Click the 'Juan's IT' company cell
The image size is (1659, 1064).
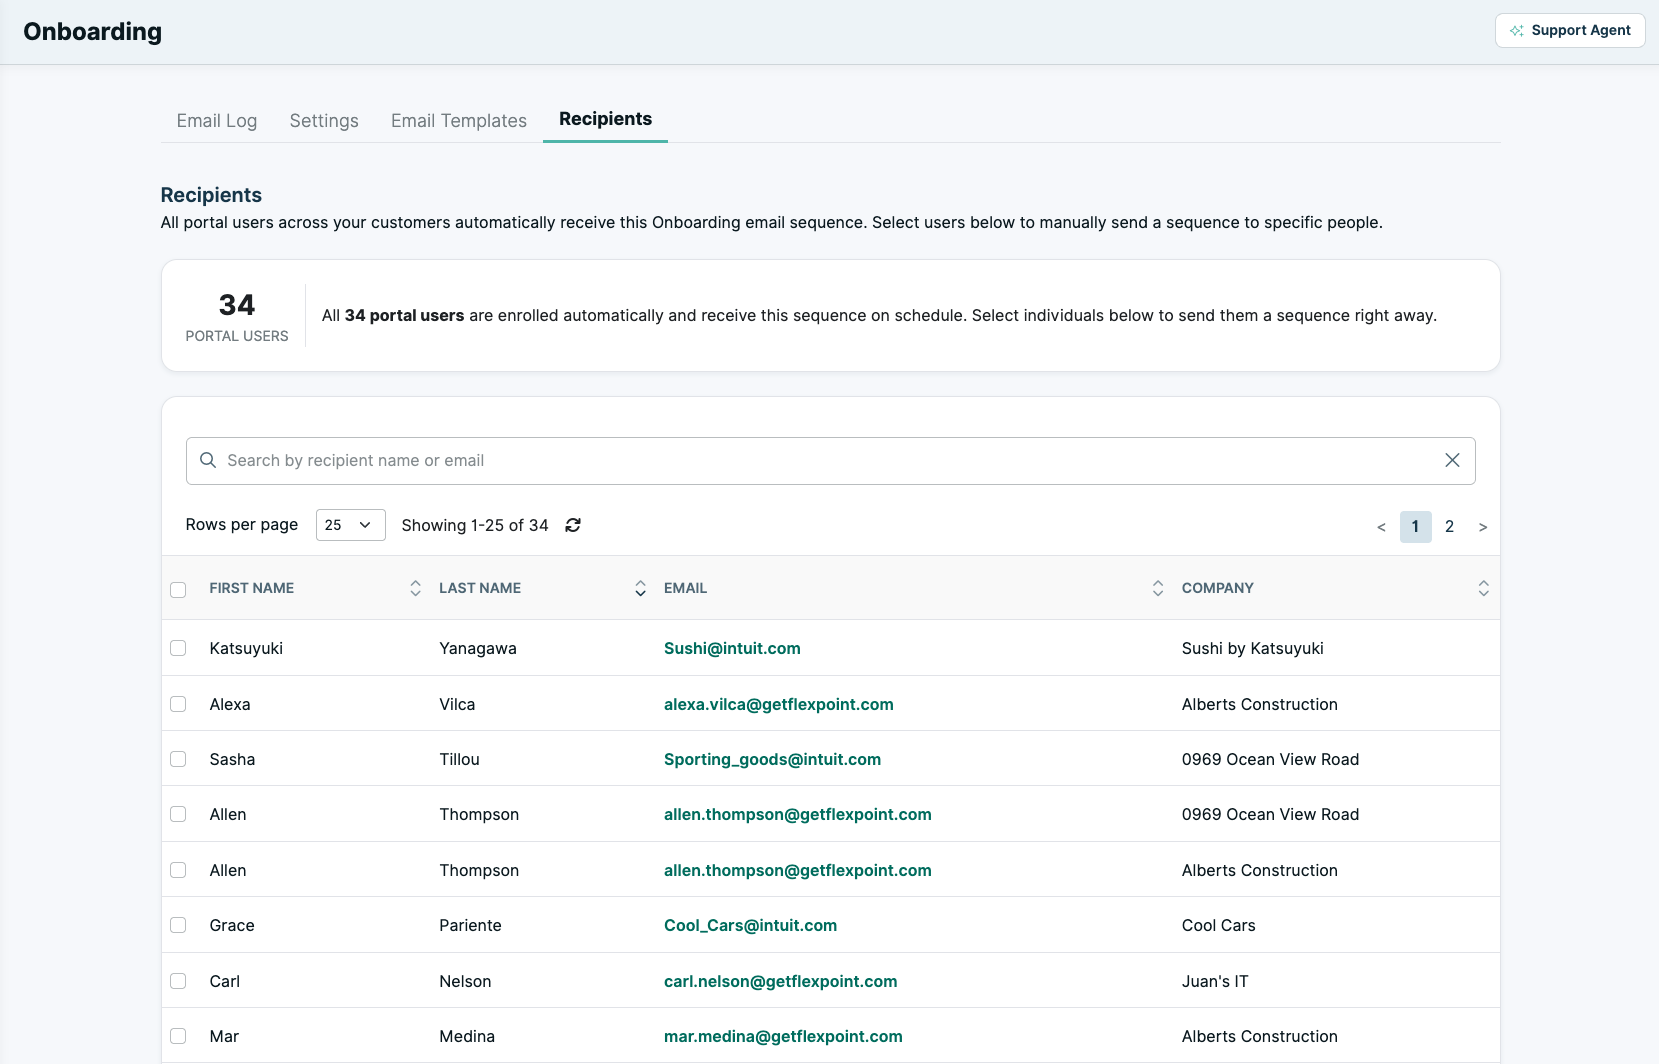click(1215, 981)
